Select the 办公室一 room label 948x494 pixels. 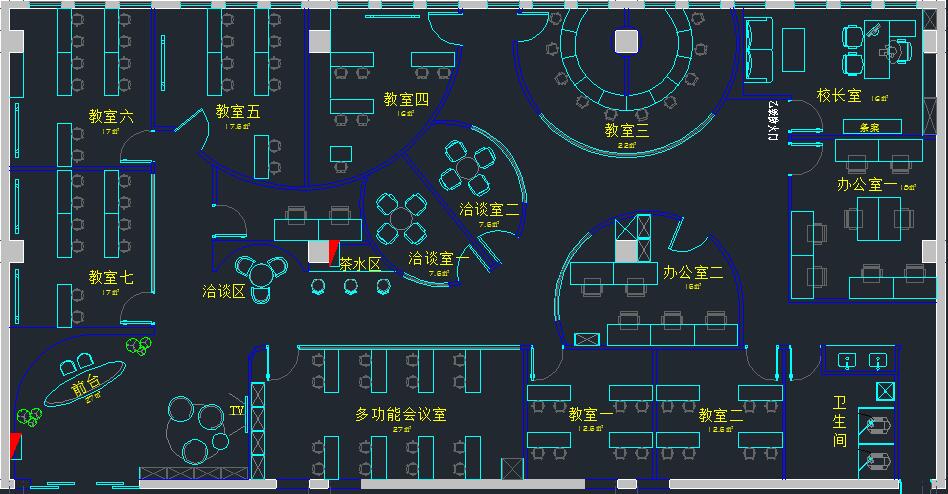coord(867,185)
